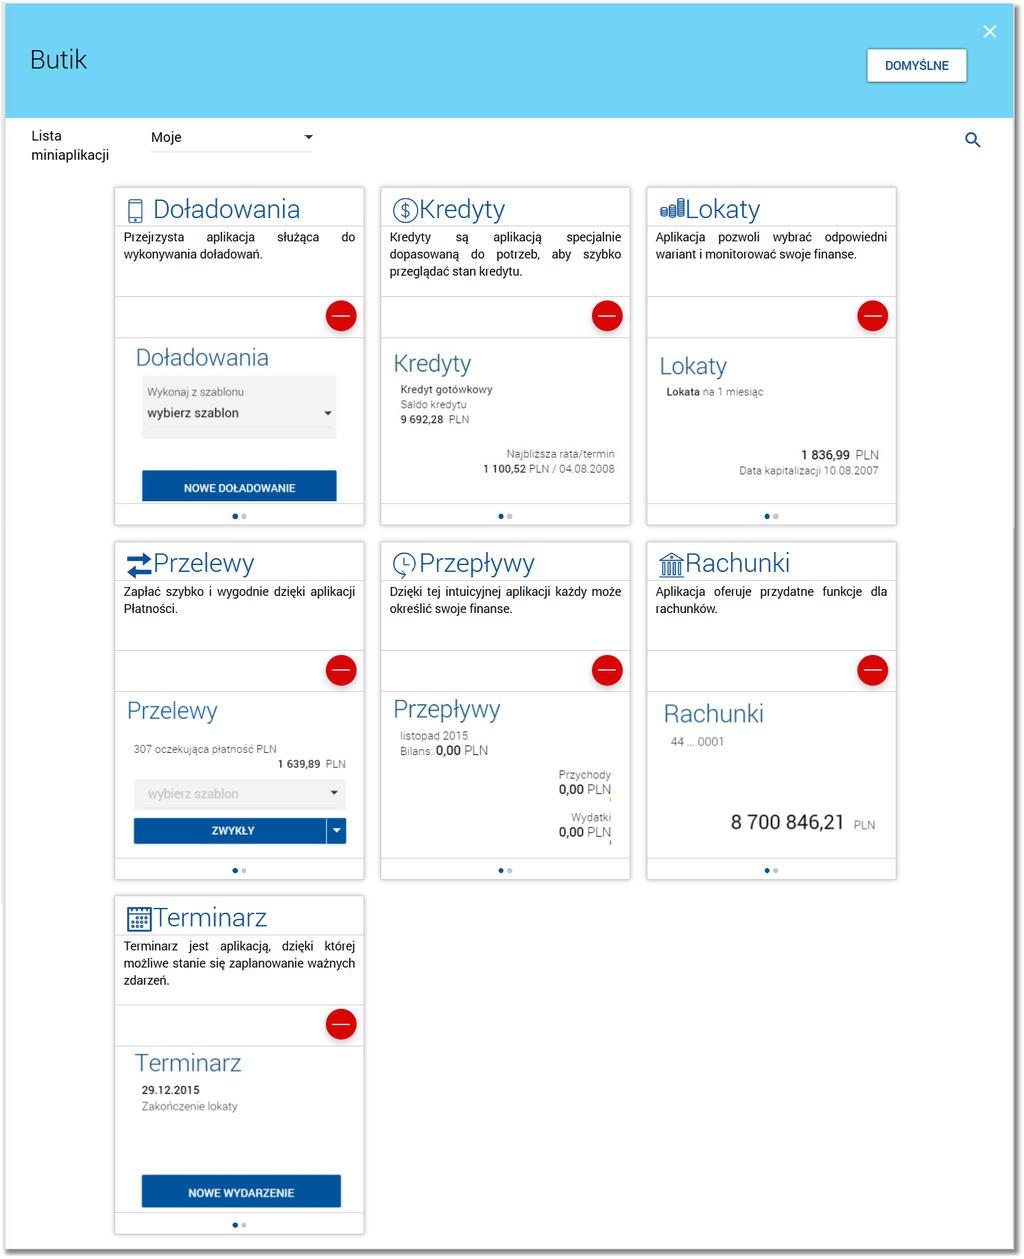Click the Rachunki card header title
This screenshot has height=1259, width=1024.
(x=738, y=564)
